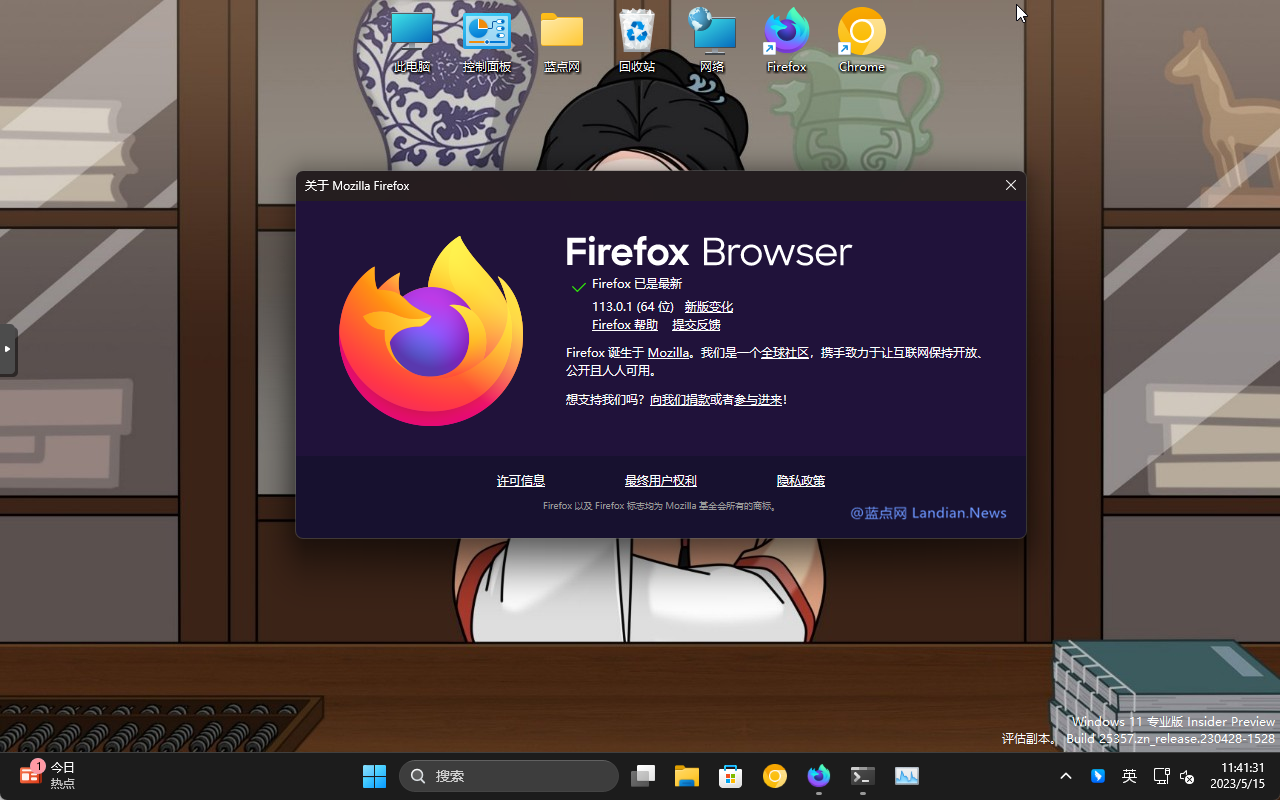Click the blue tray app icon
Screen dimensions: 1280x800
(x=1098, y=776)
